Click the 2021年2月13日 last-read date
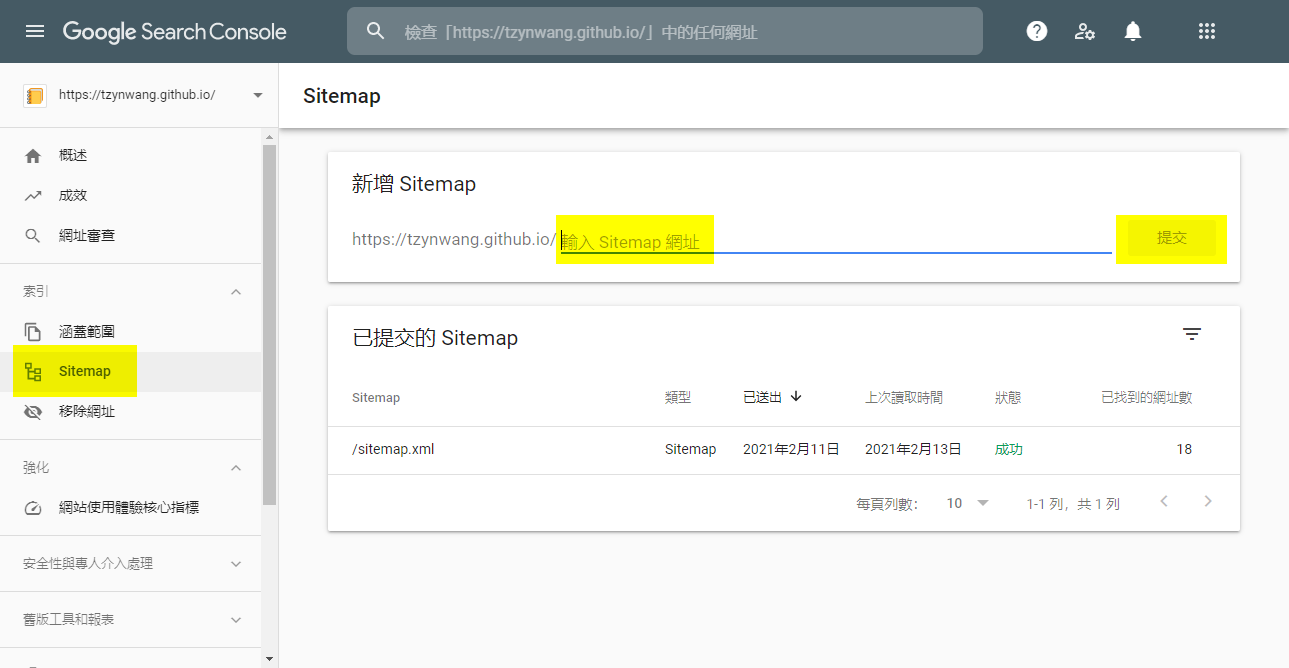This screenshot has height=668, width=1289. pyautogui.click(x=913, y=450)
